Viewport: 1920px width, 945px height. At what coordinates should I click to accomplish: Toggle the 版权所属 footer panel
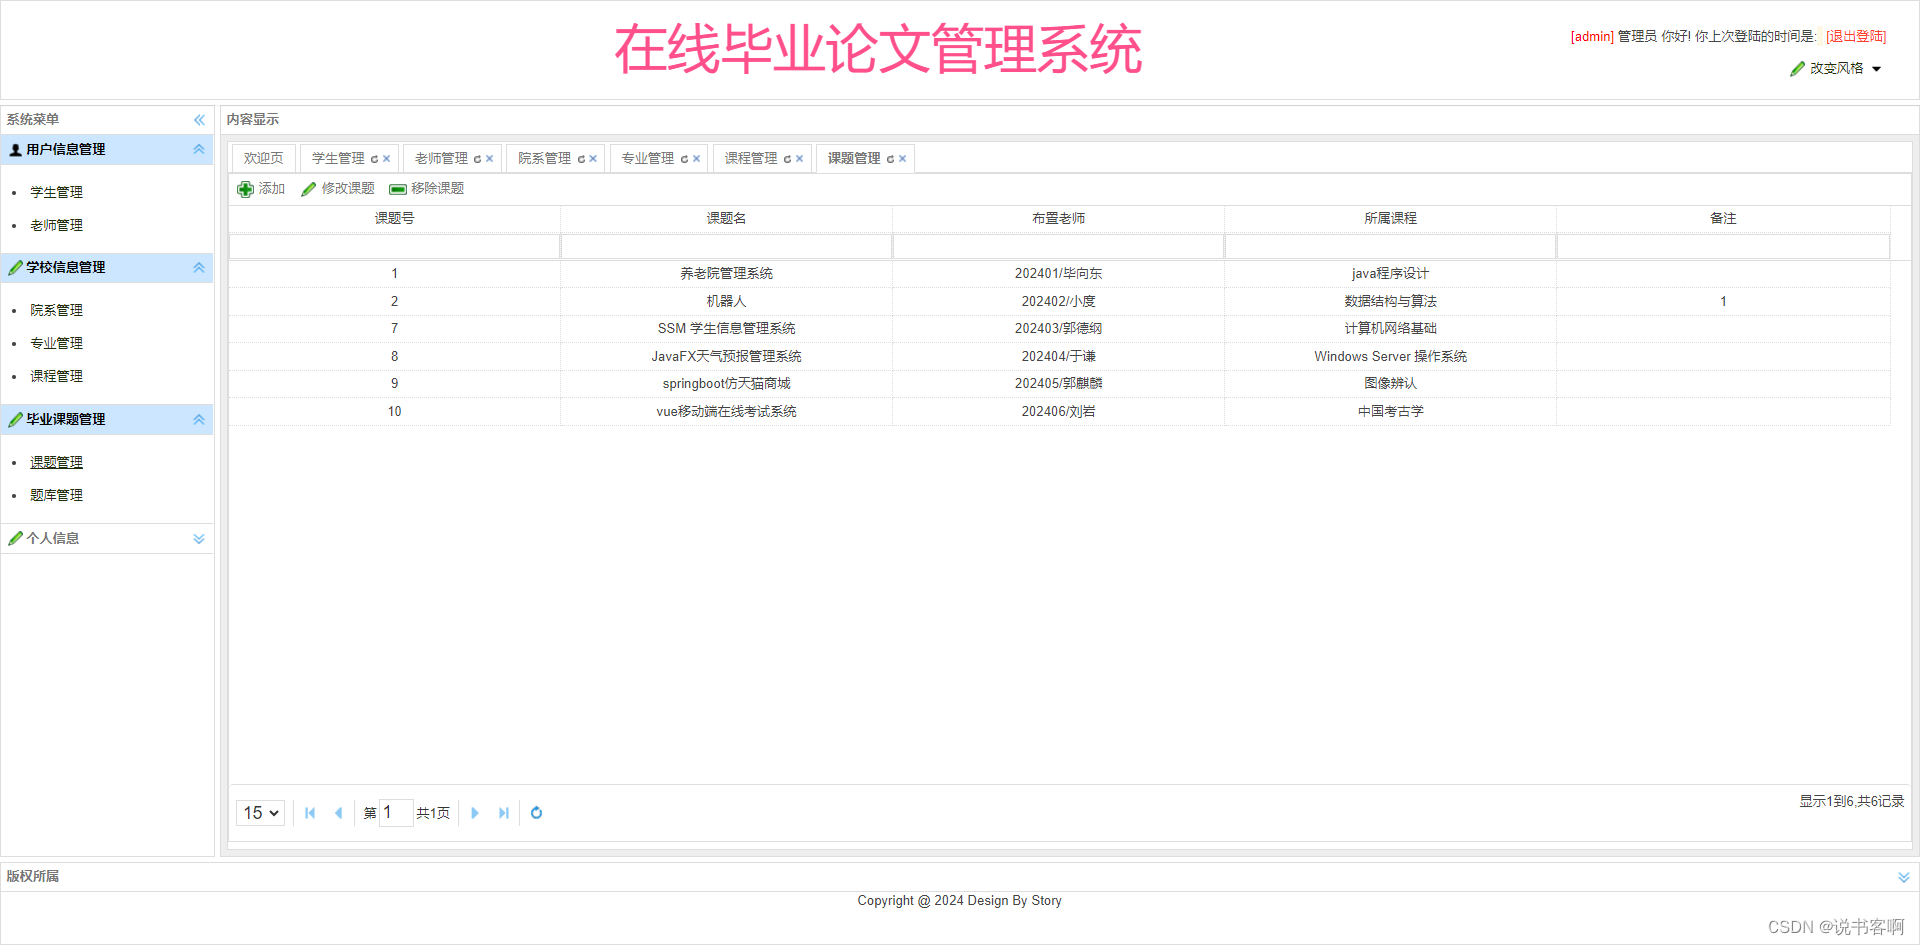(x=1904, y=877)
